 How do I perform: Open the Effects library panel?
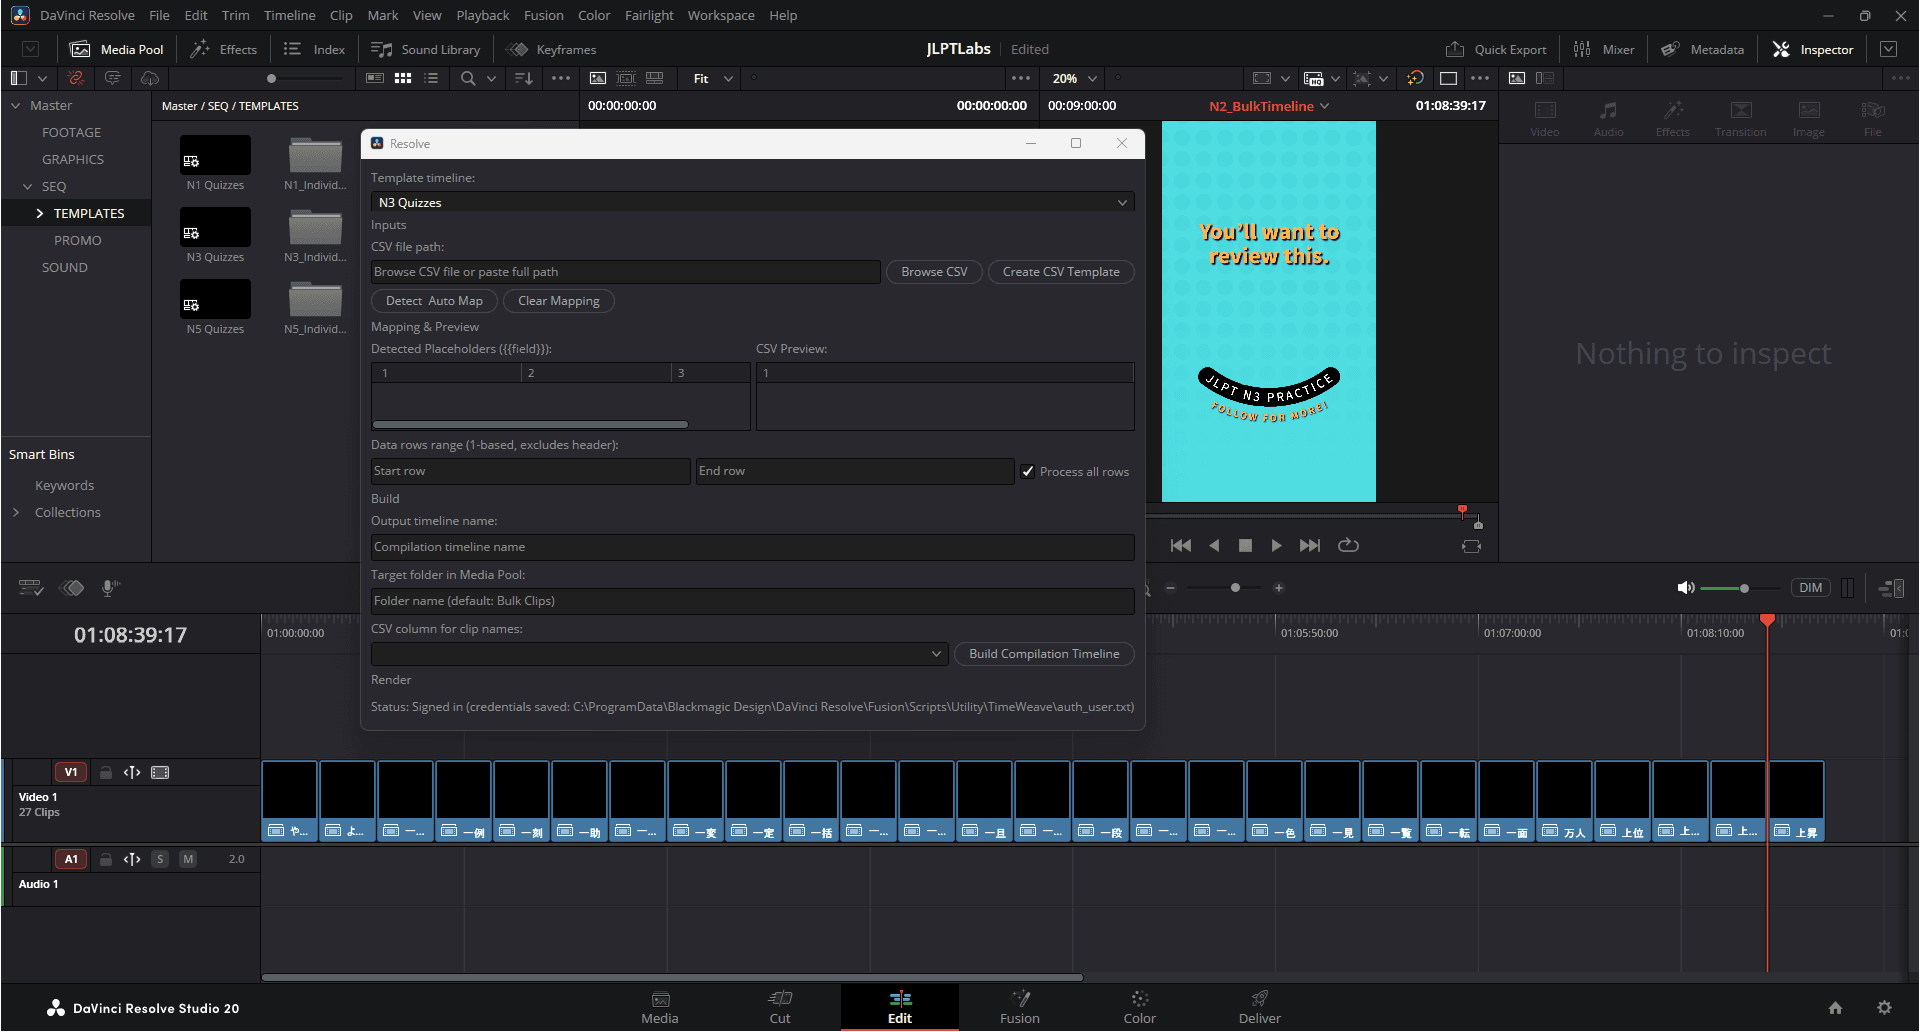click(223, 49)
